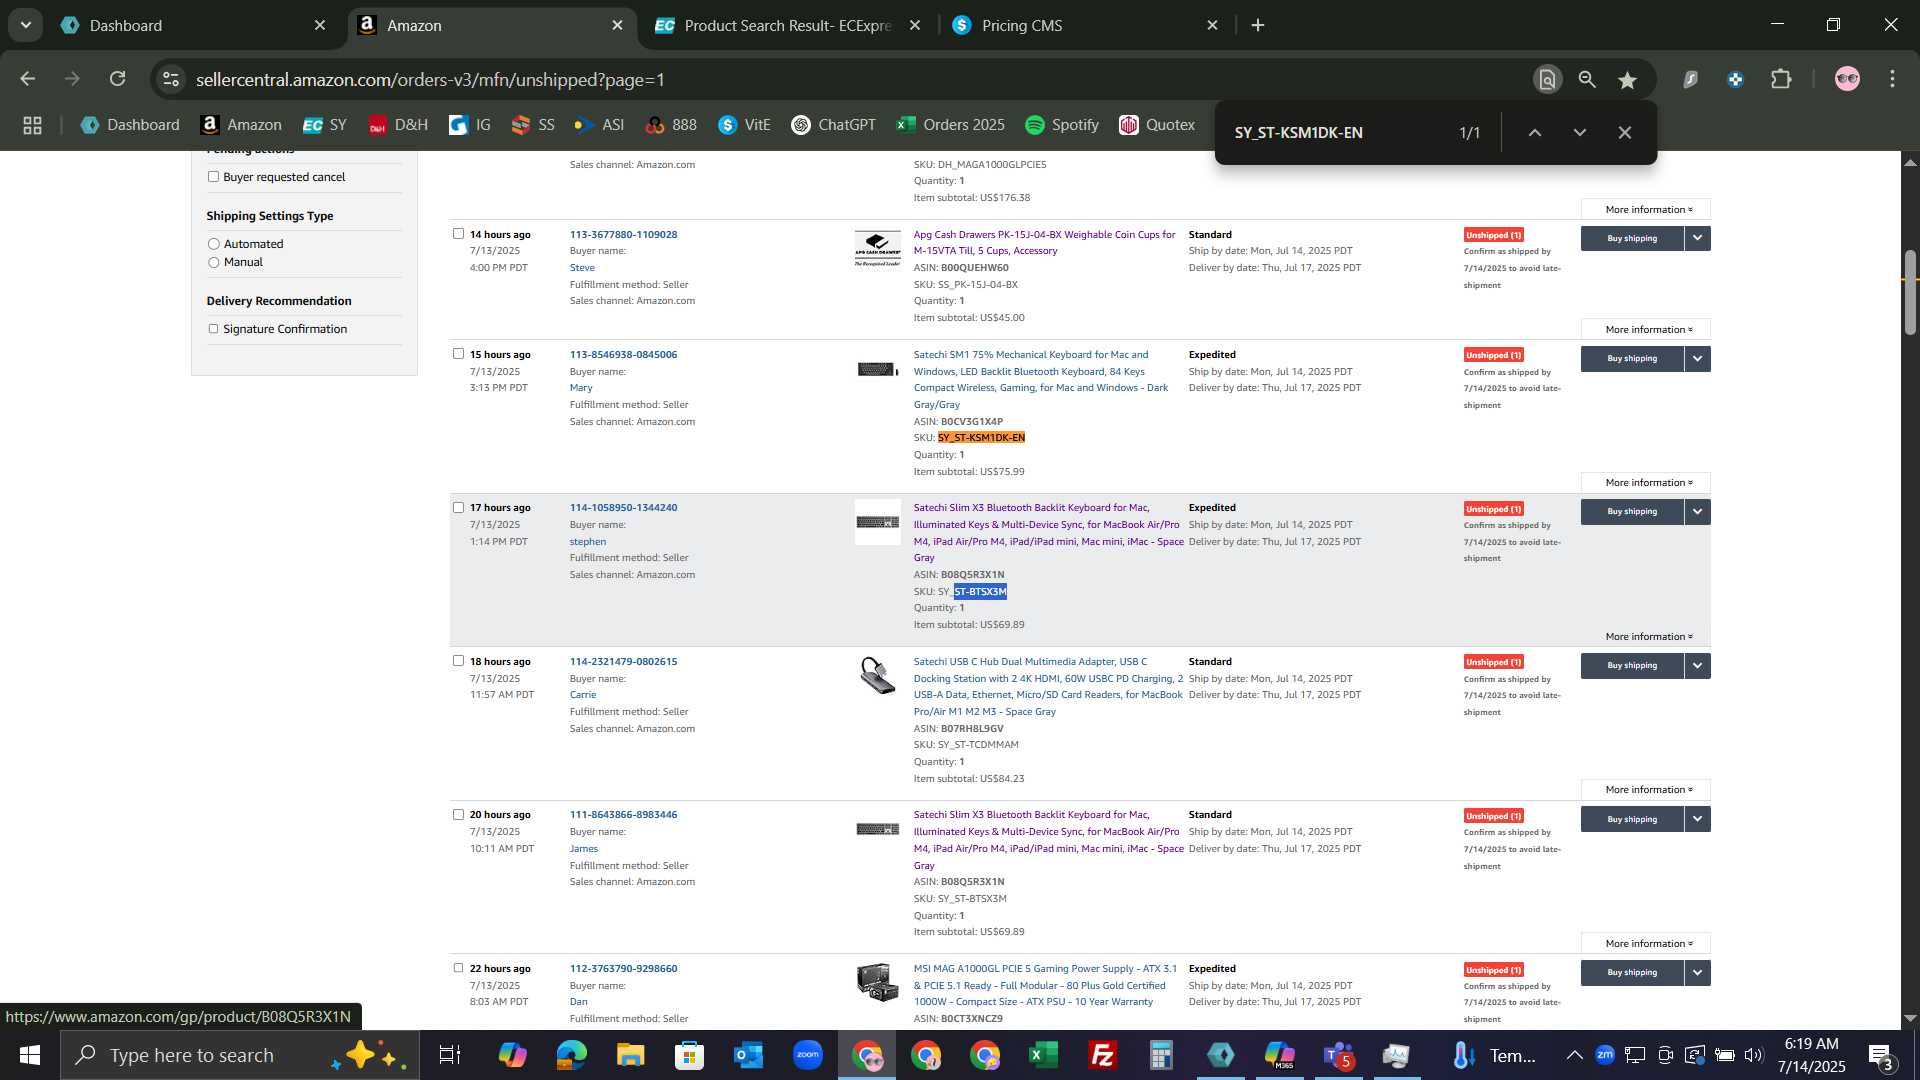This screenshot has height=1080, width=1920.
Task: Open Spotify bookmark
Action: pos(1062,125)
